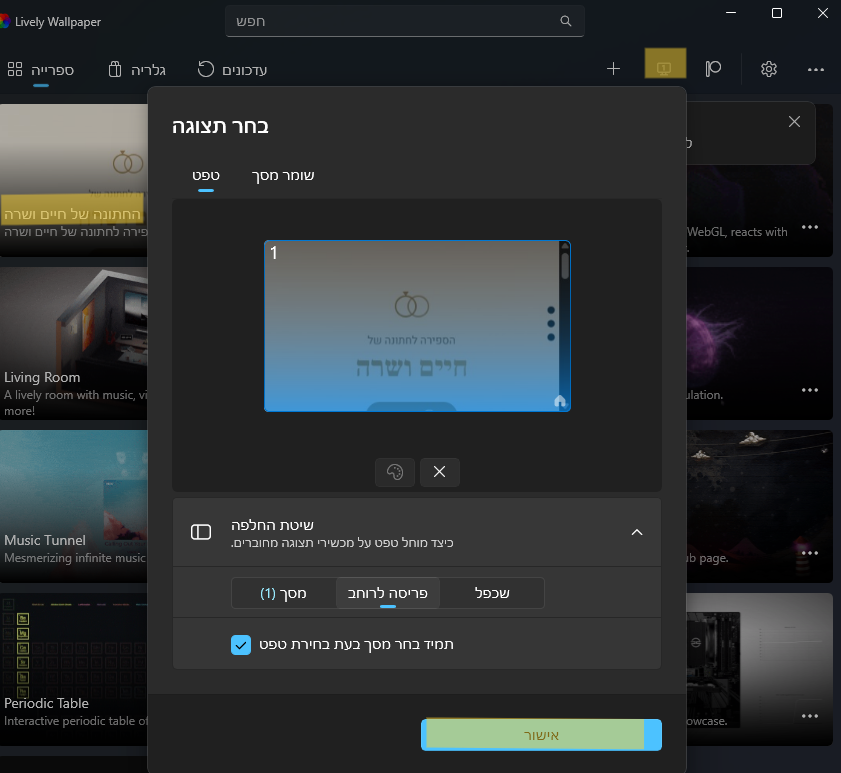Image resolution: width=841 pixels, height=773 pixels.
Task: Click the אישור confirm button
Action: tap(541, 735)
